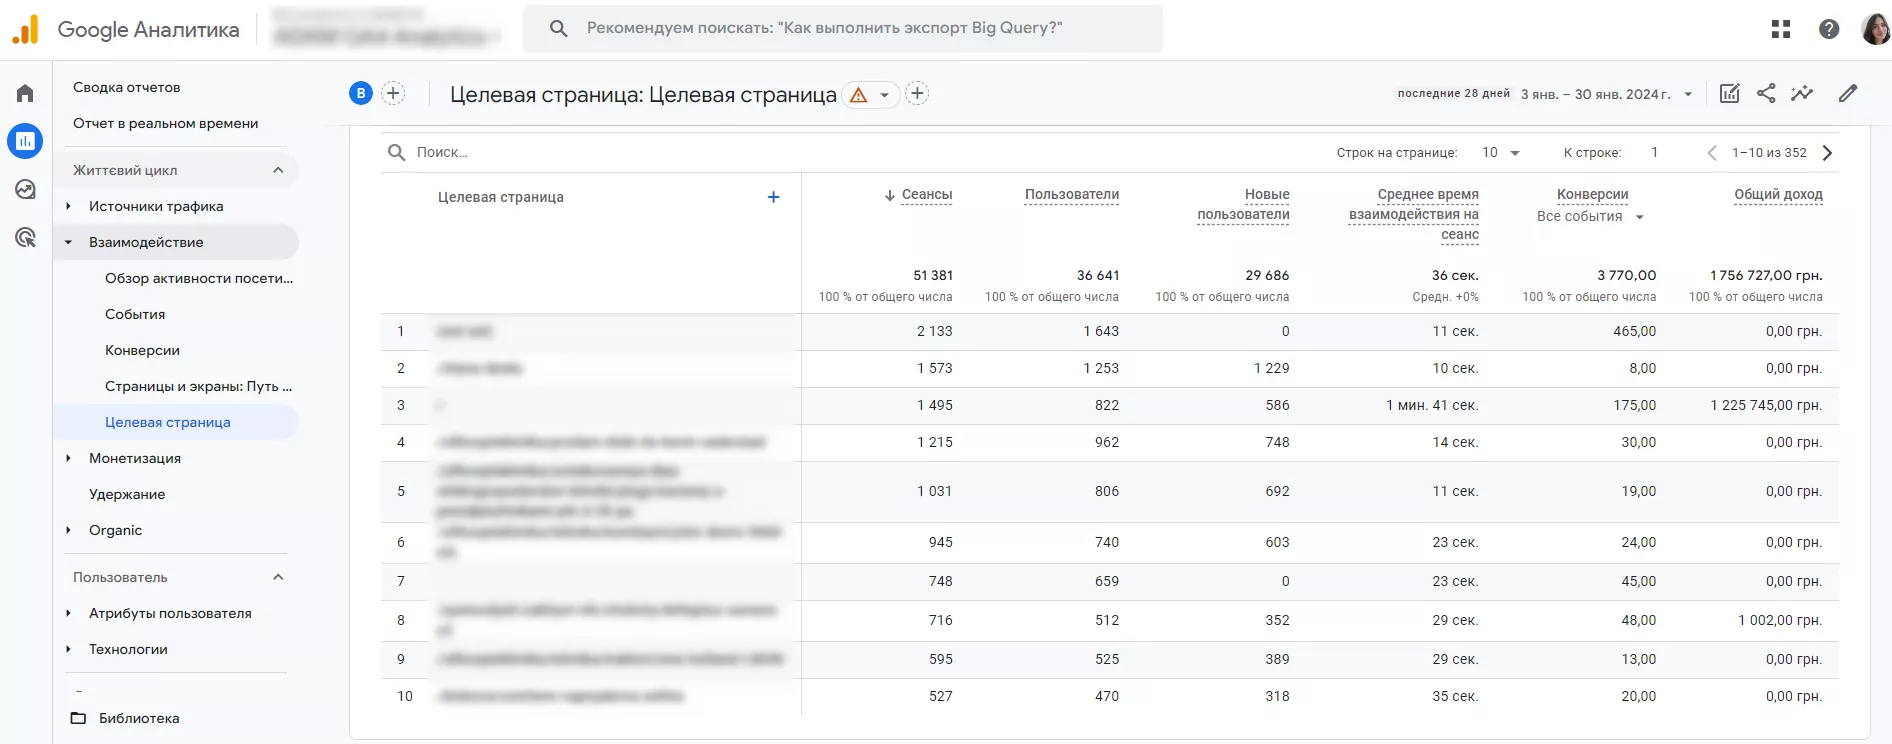Sort by Общий доход column header

pyautogui.click(x=1779, y=195)
